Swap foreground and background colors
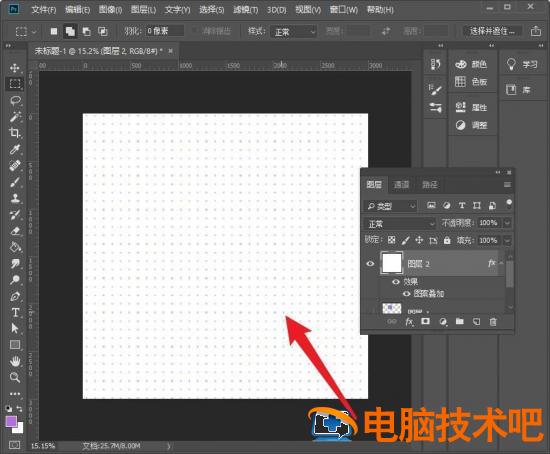The width and height of the screenshot is (550, 454). (x=20, y=409)
